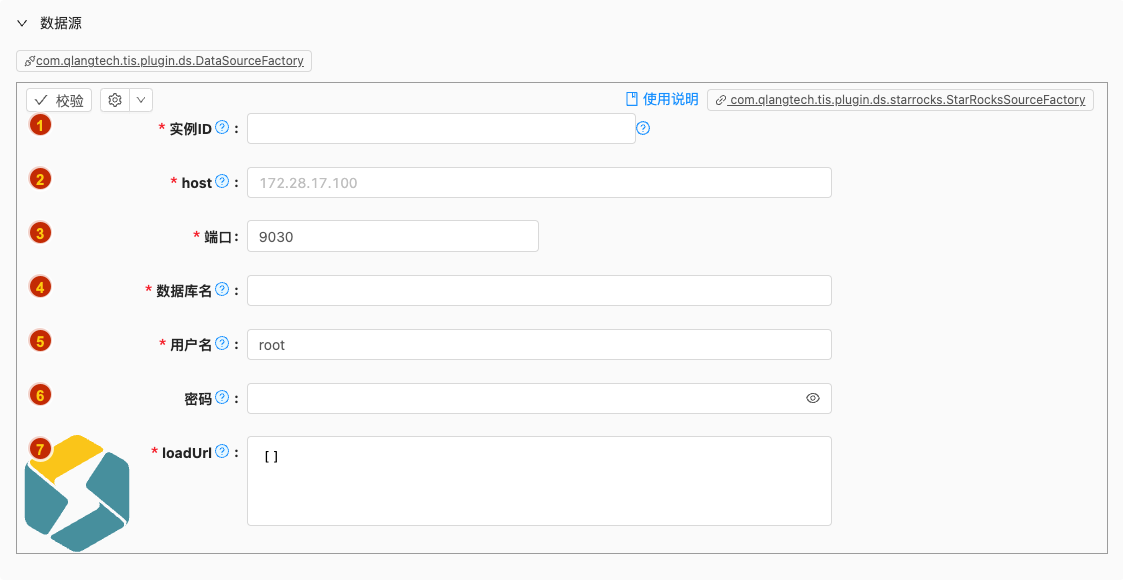Click the help icon beside 数据库名 label
This screenshot has width=1123, height=580.
point(222,290)
